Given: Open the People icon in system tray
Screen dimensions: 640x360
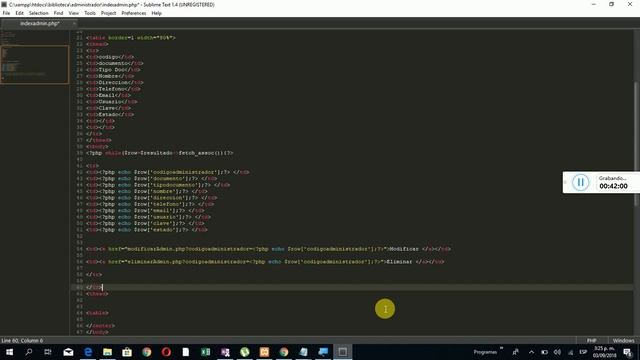Looking at the screenshot, I should point(516,352).
